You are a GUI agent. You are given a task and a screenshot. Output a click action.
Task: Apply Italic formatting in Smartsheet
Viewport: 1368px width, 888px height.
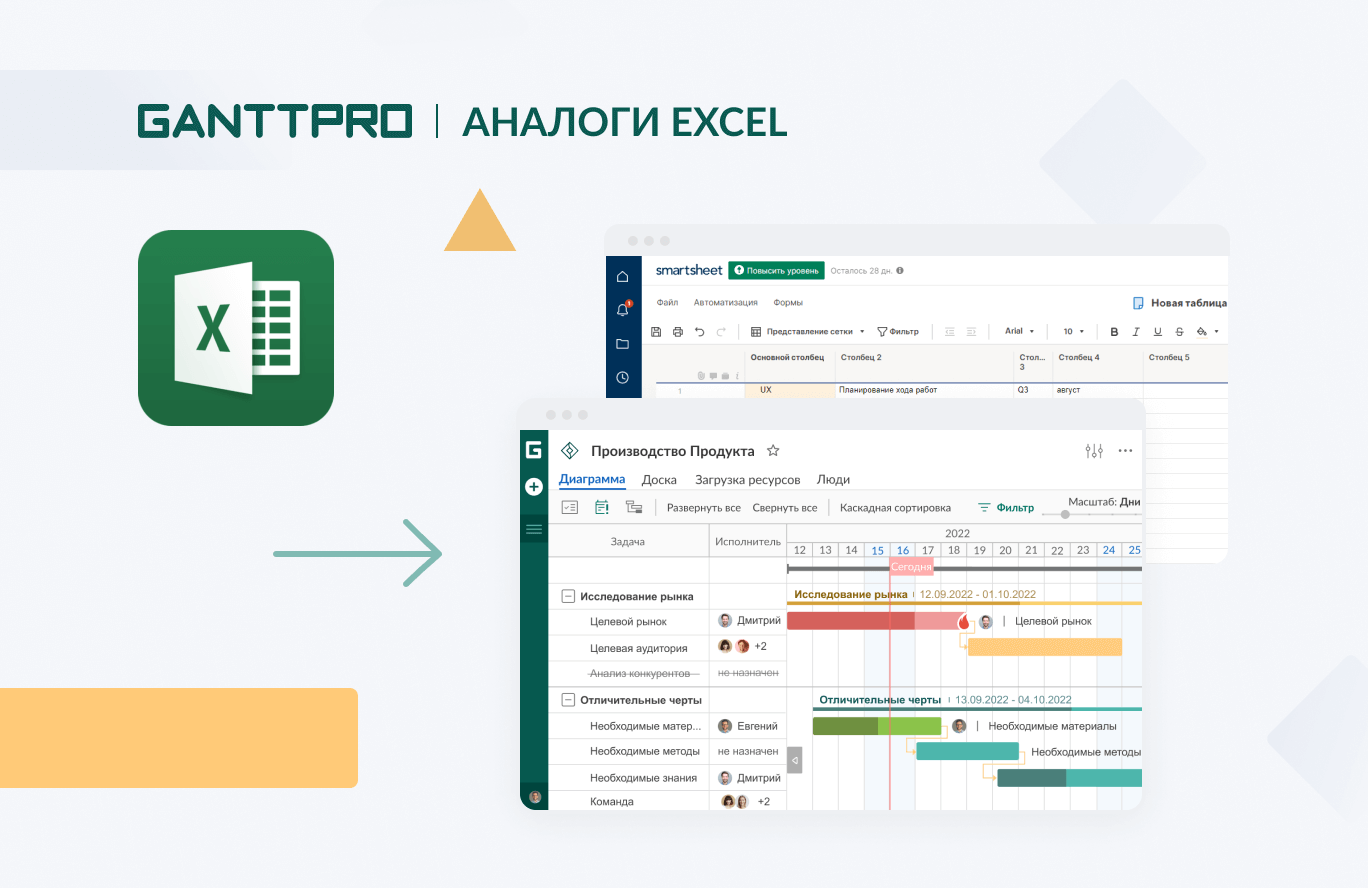(x=1135, y=331)
